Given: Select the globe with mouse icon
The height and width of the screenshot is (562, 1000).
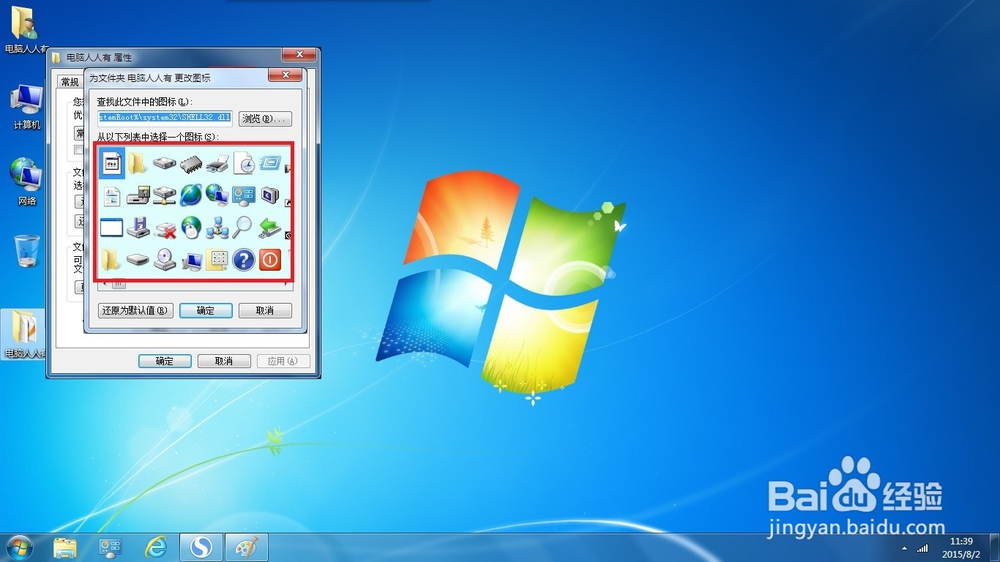Looking at the screenshot, I should [x=191, y=228].
